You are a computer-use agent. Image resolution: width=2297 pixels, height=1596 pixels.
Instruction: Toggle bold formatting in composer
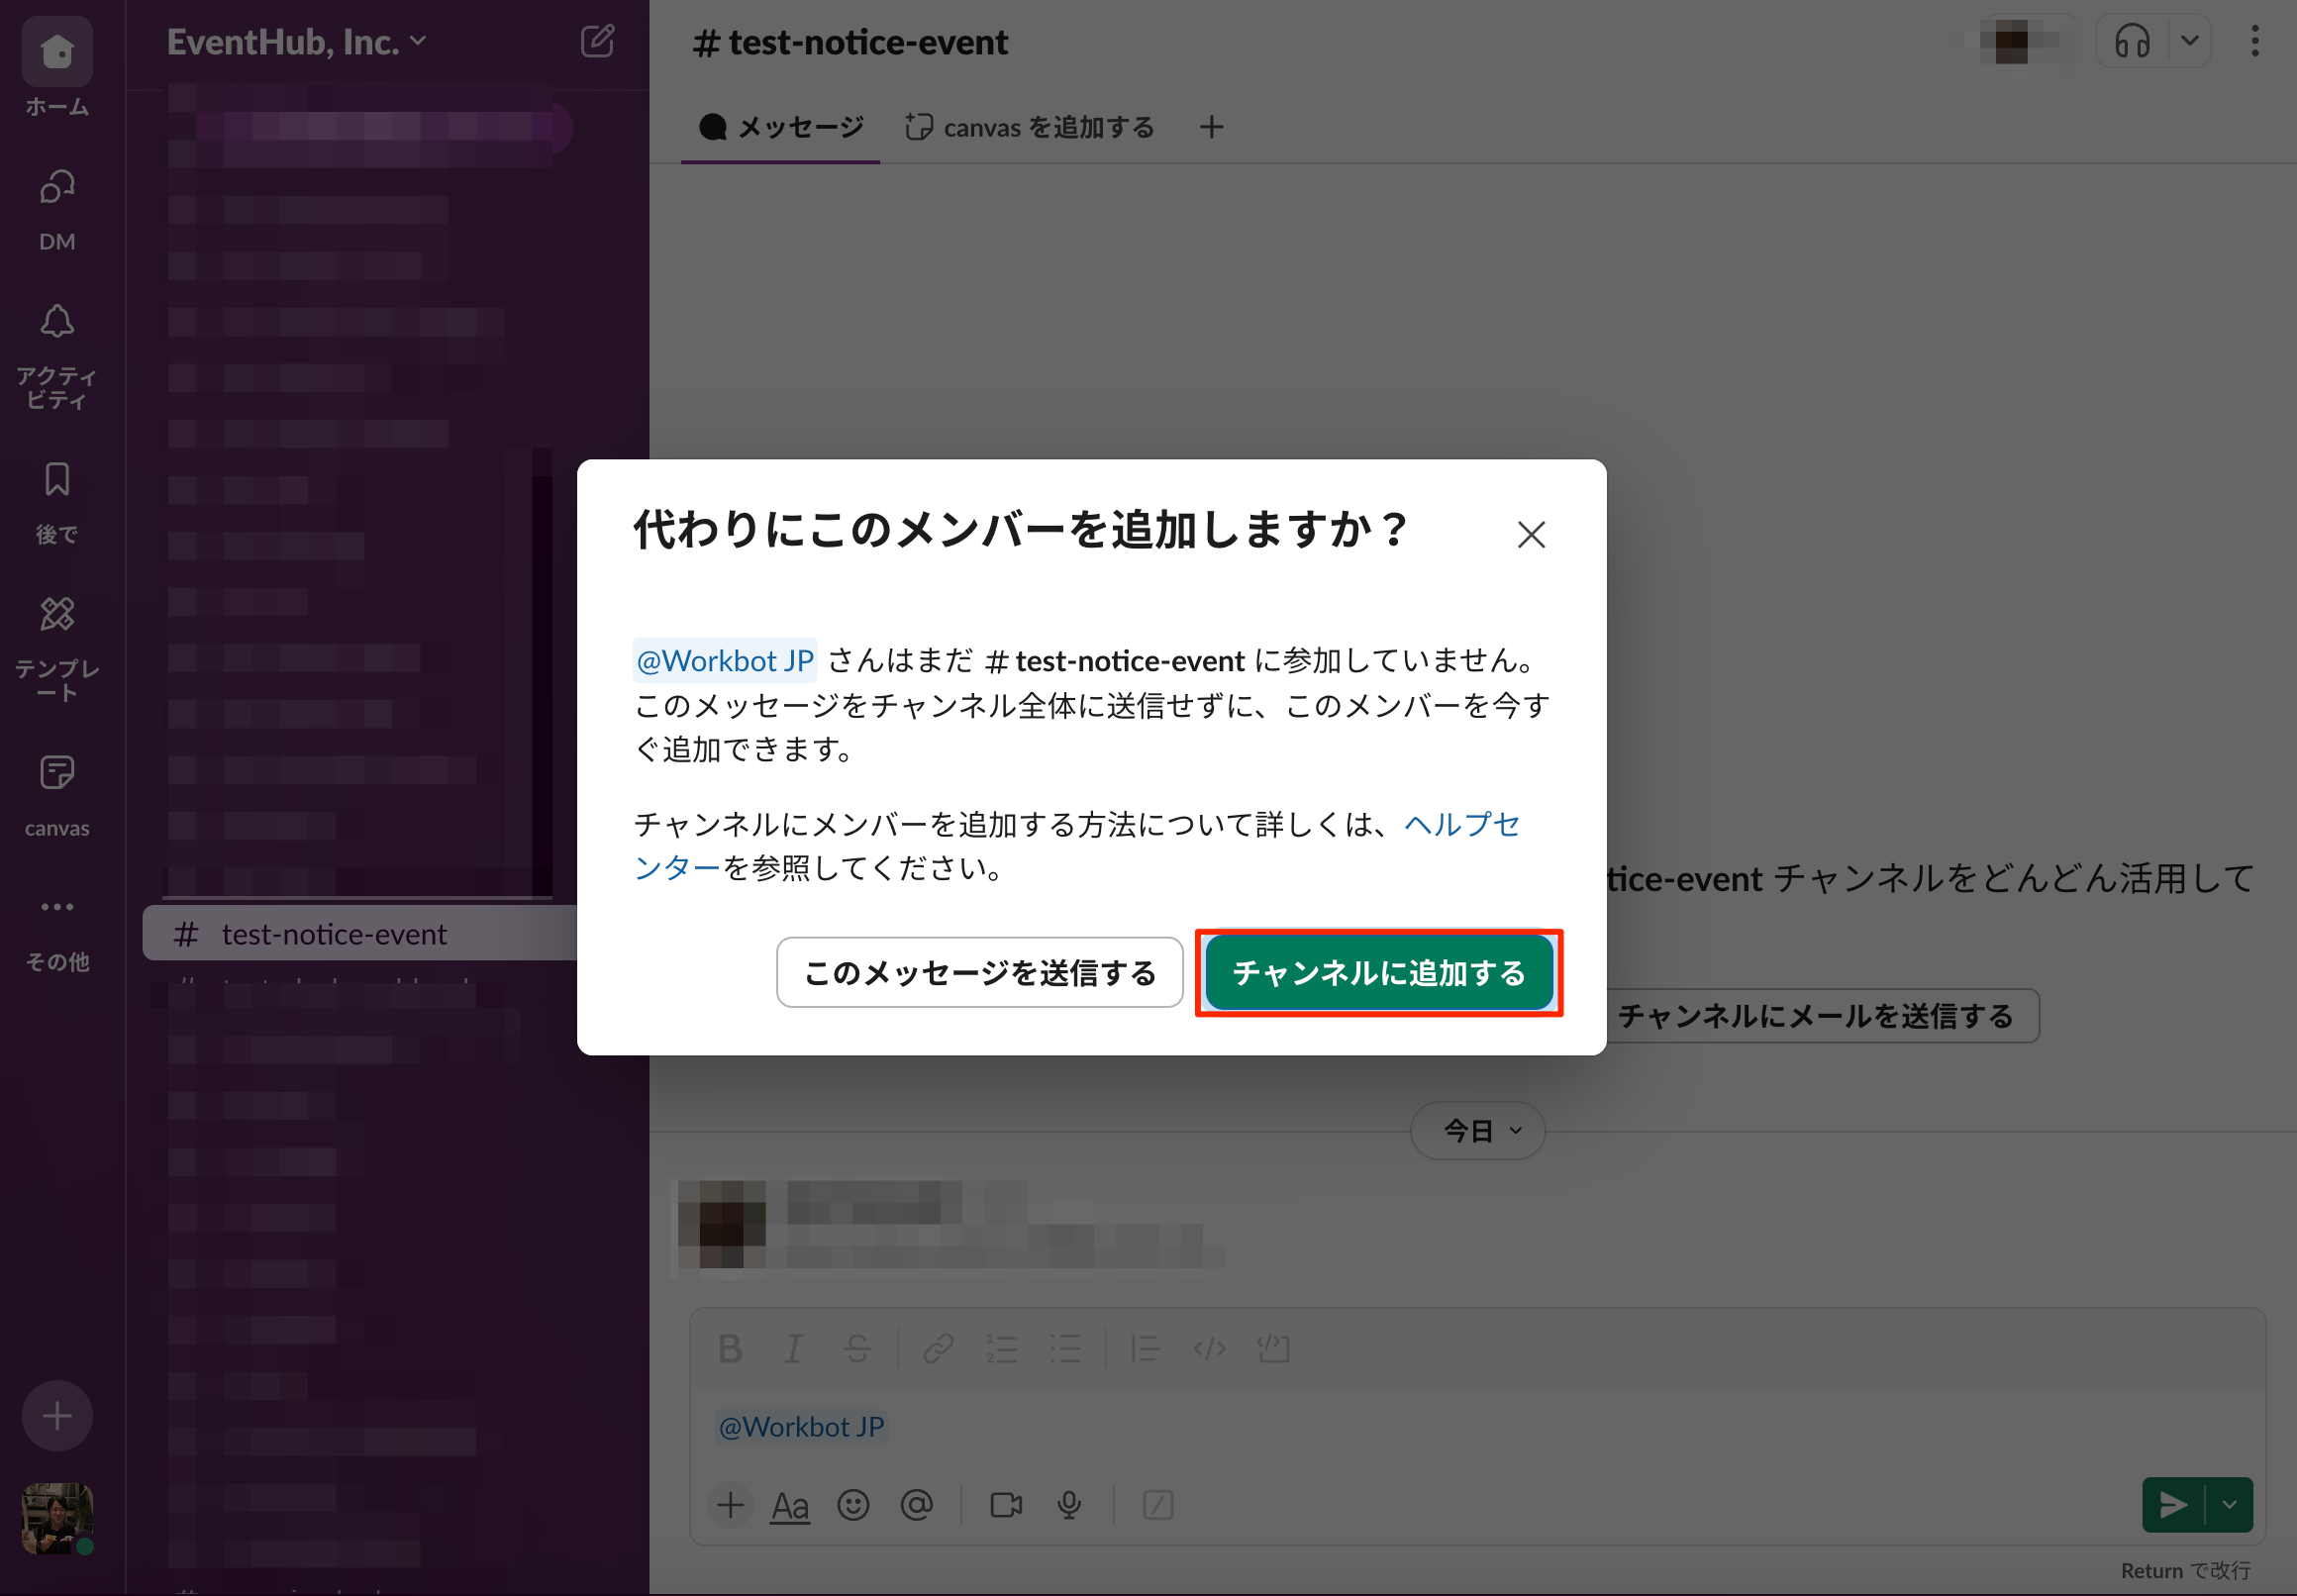click(730, 1349)
